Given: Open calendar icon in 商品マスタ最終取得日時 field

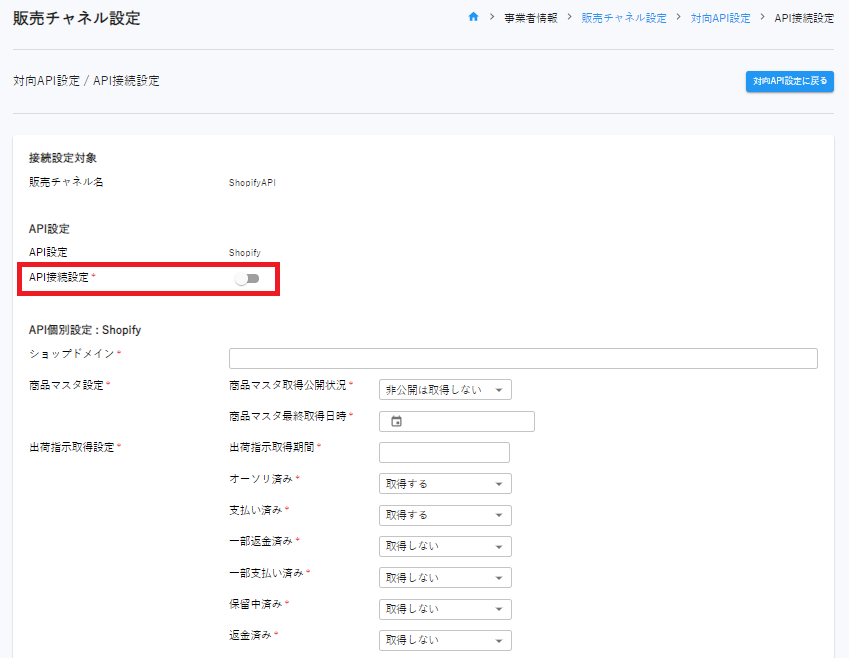Looking at the screenshot, I should pos(396,421).
